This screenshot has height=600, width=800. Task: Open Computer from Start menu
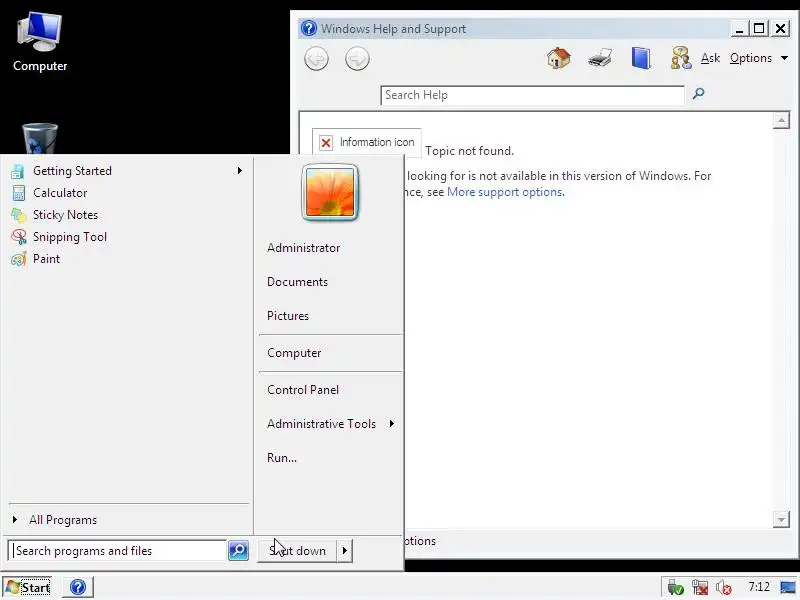click(294, 353)
